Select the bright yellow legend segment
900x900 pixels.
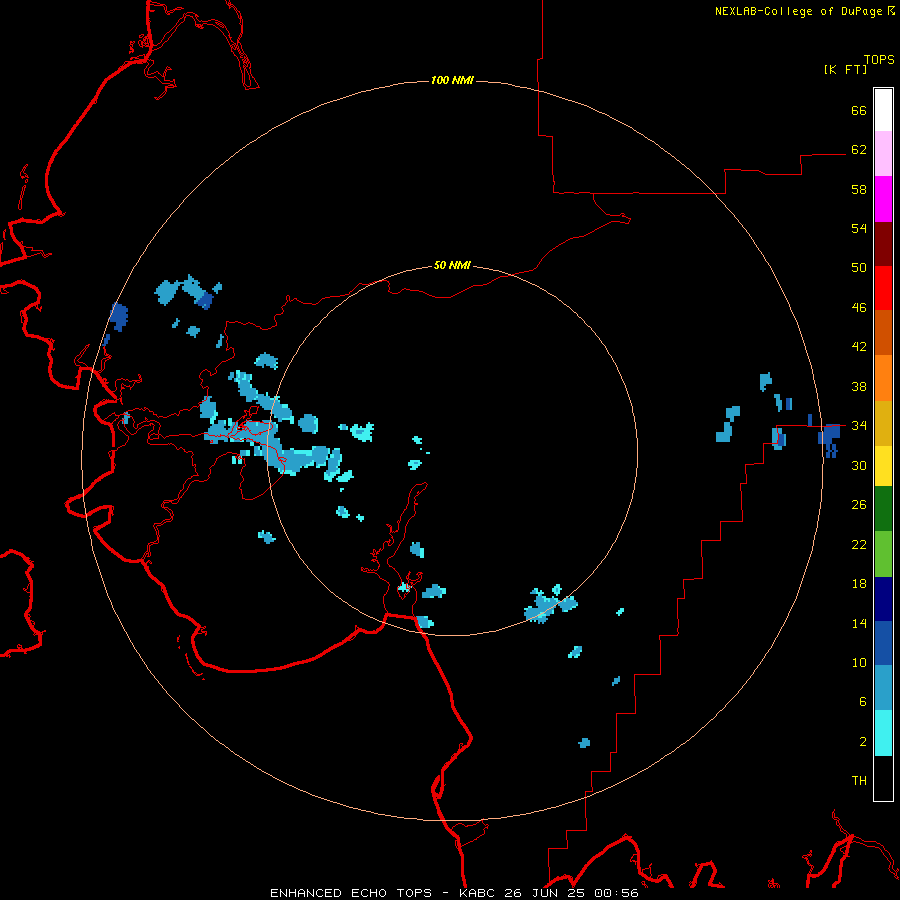coord(883,465)
